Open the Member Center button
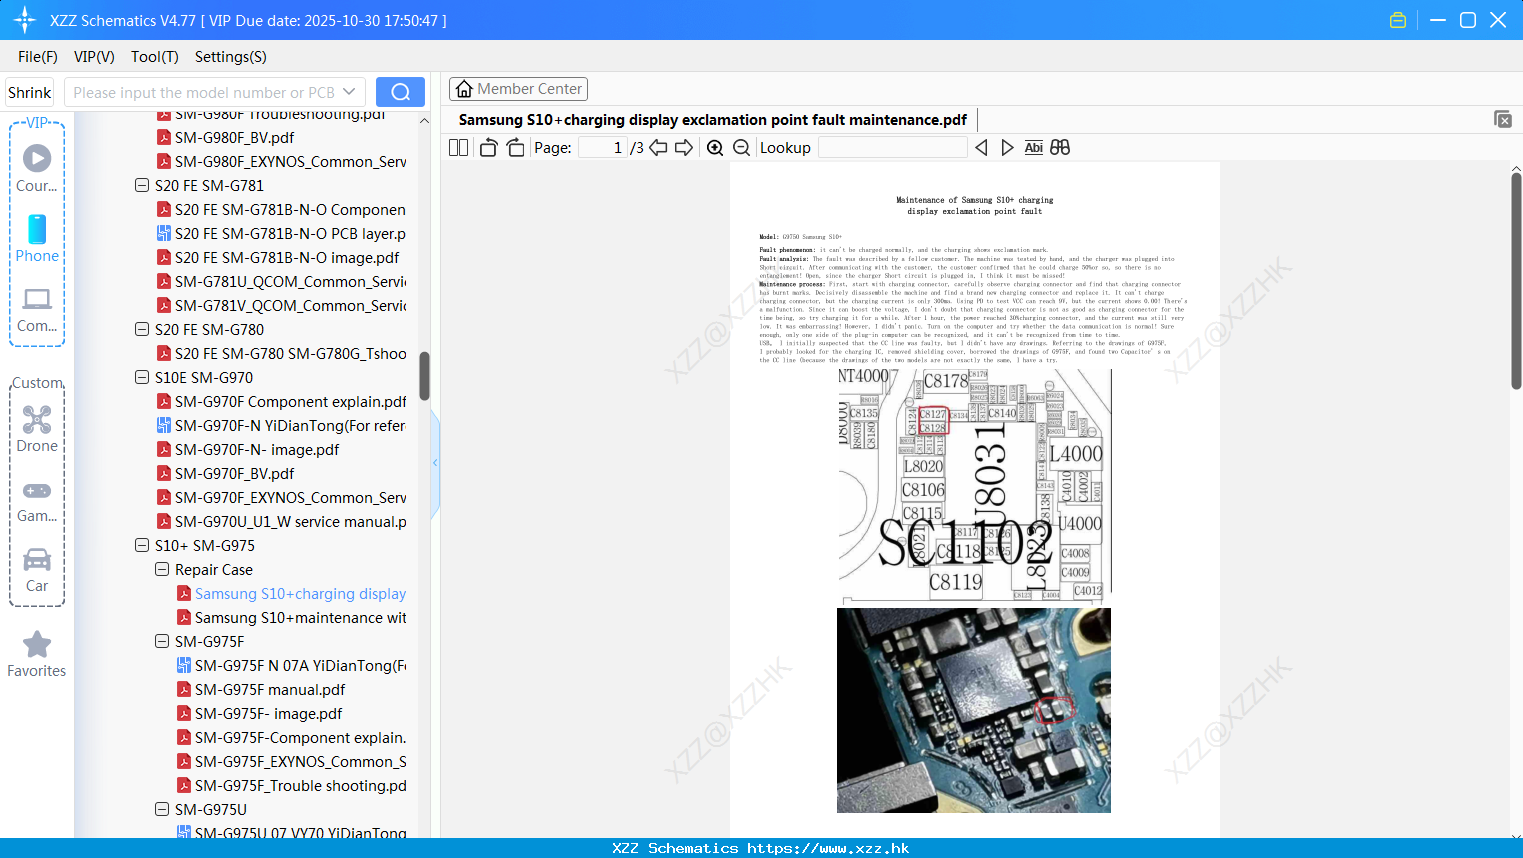This screenshot has height=858, width=1523. tap(518, 89)
